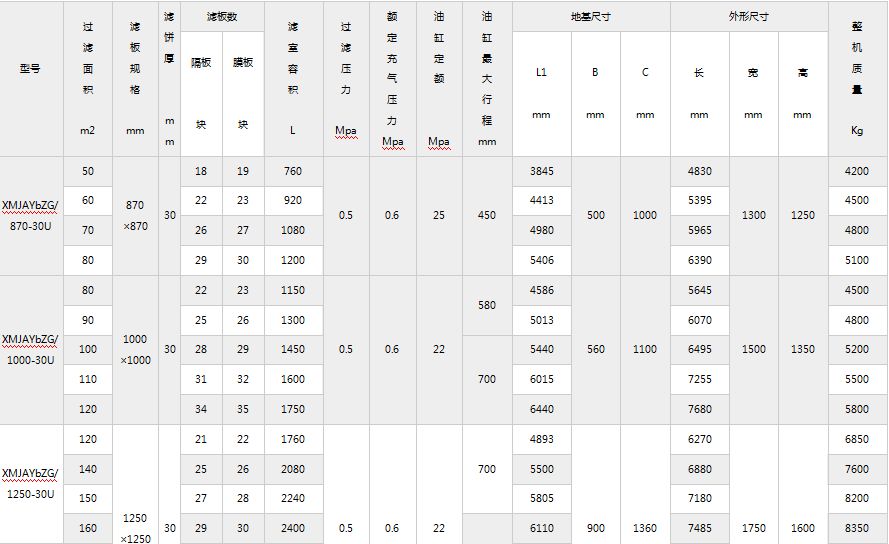Select the XMJAYbZG/1250-30U model cell

(x=31, y=482)
